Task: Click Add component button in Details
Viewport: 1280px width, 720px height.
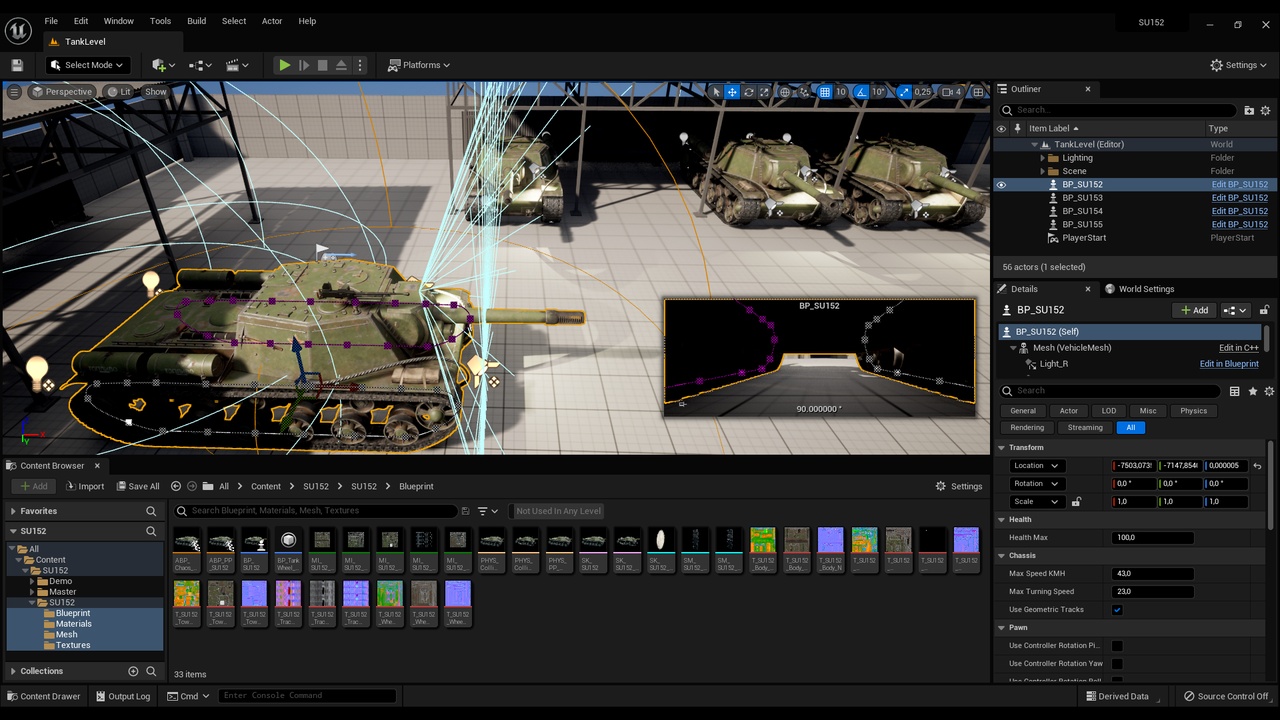Action: click(1194, 310)
